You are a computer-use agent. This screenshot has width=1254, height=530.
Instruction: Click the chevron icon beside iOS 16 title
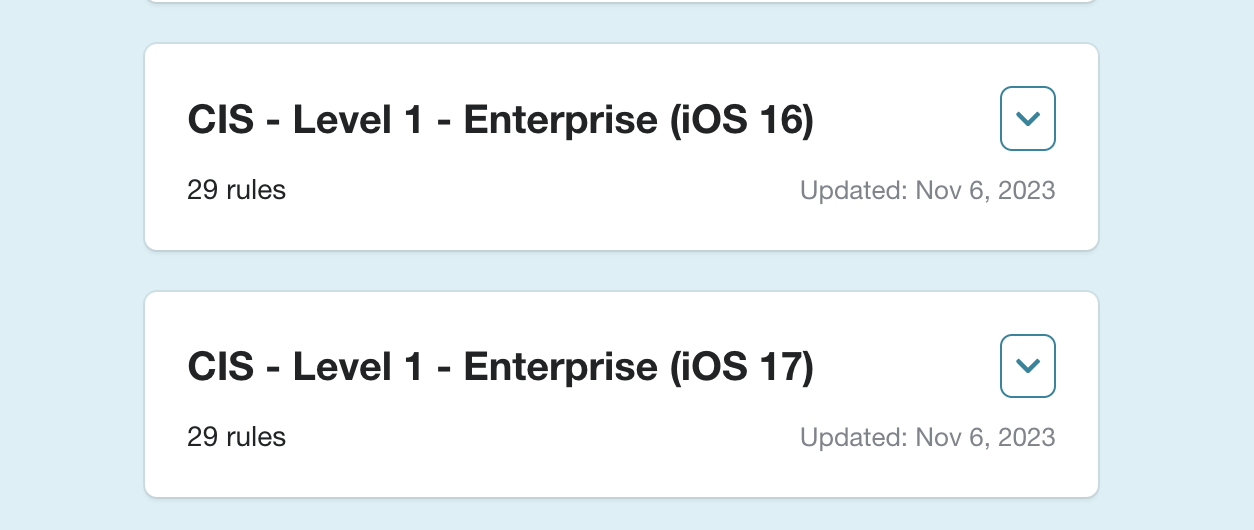[x=1028, y=119]
